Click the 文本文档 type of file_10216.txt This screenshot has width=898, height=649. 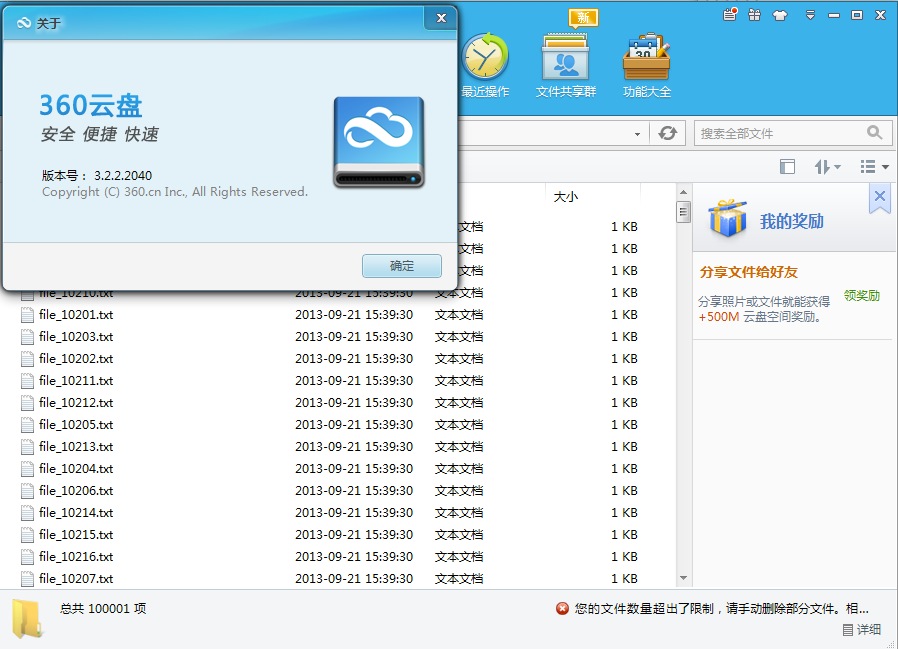(459, 557)
